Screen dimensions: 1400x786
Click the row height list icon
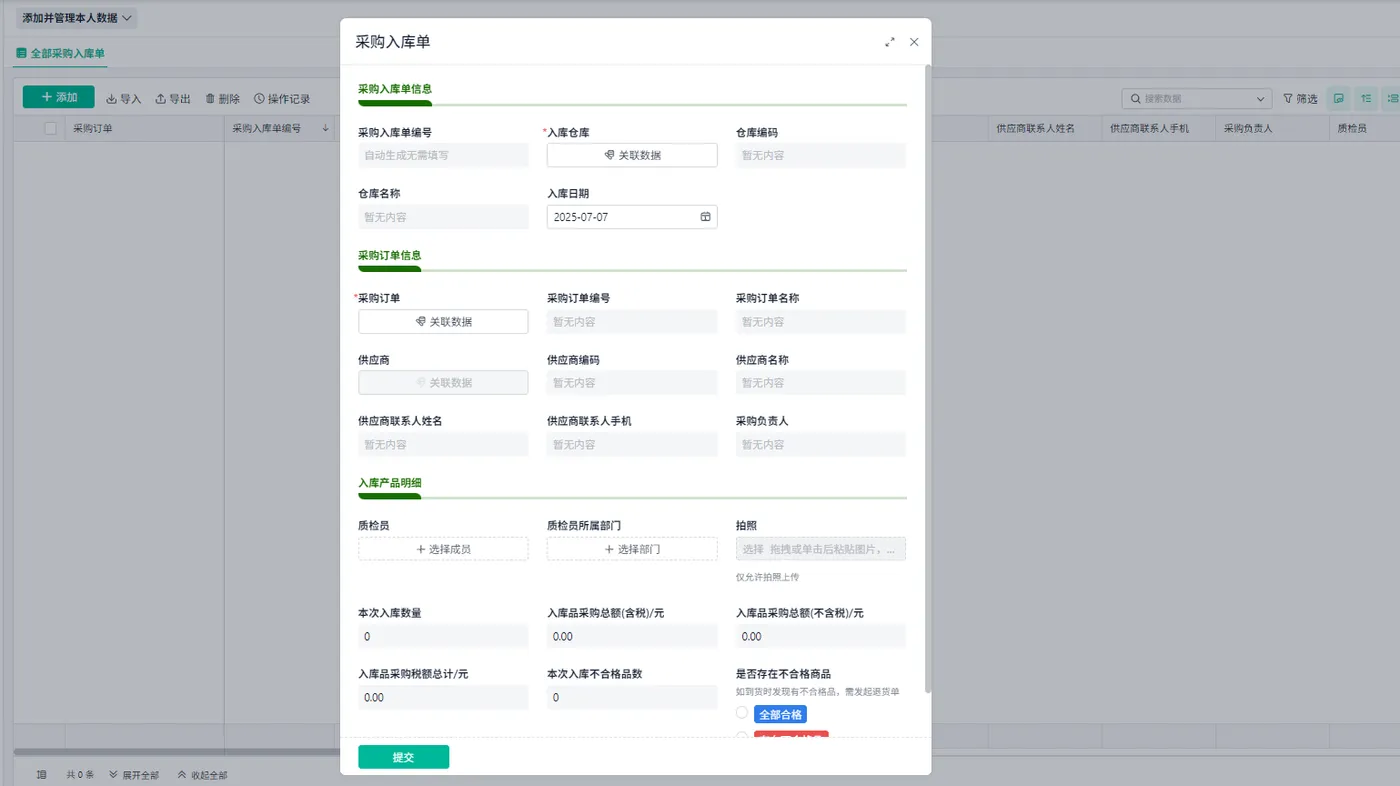click(1392, 99)
